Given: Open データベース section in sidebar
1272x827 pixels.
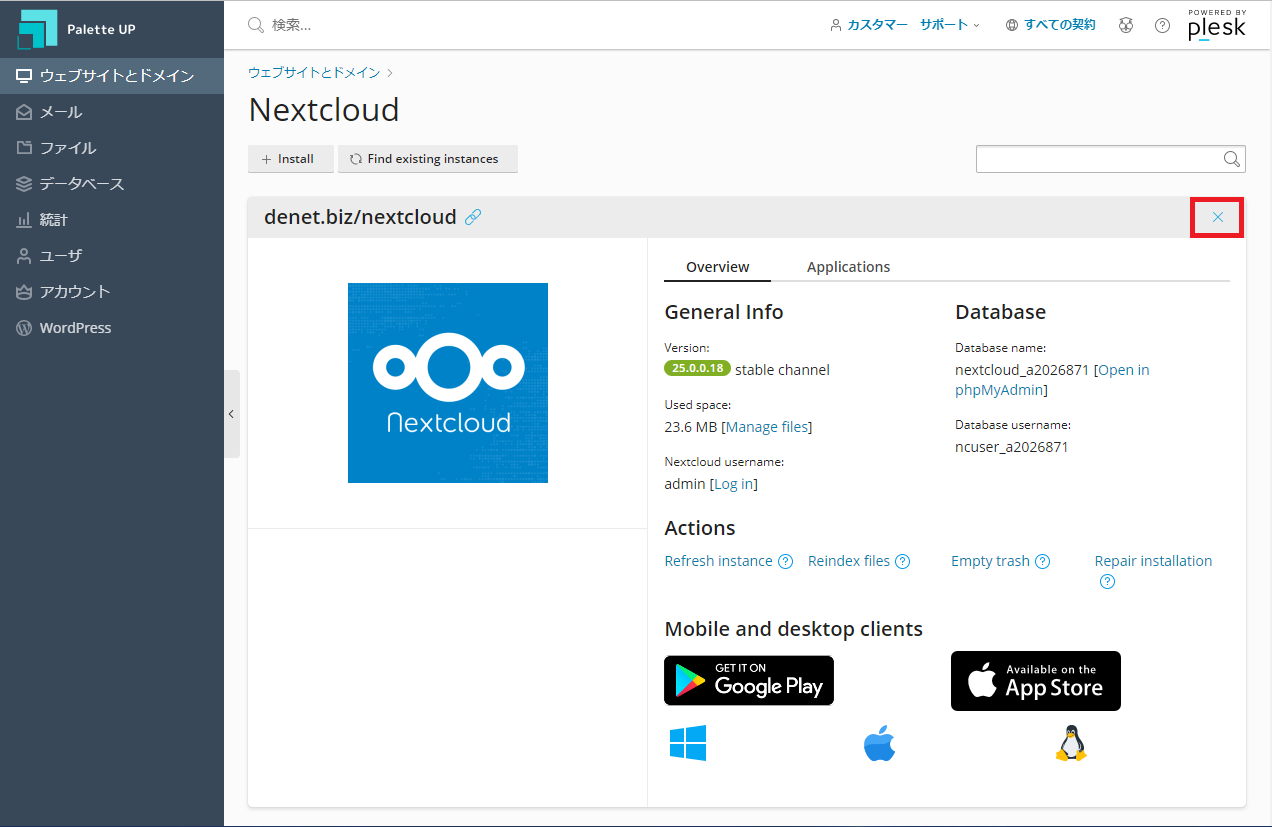Looking at the screenshot, I should [x=112, y=184].
